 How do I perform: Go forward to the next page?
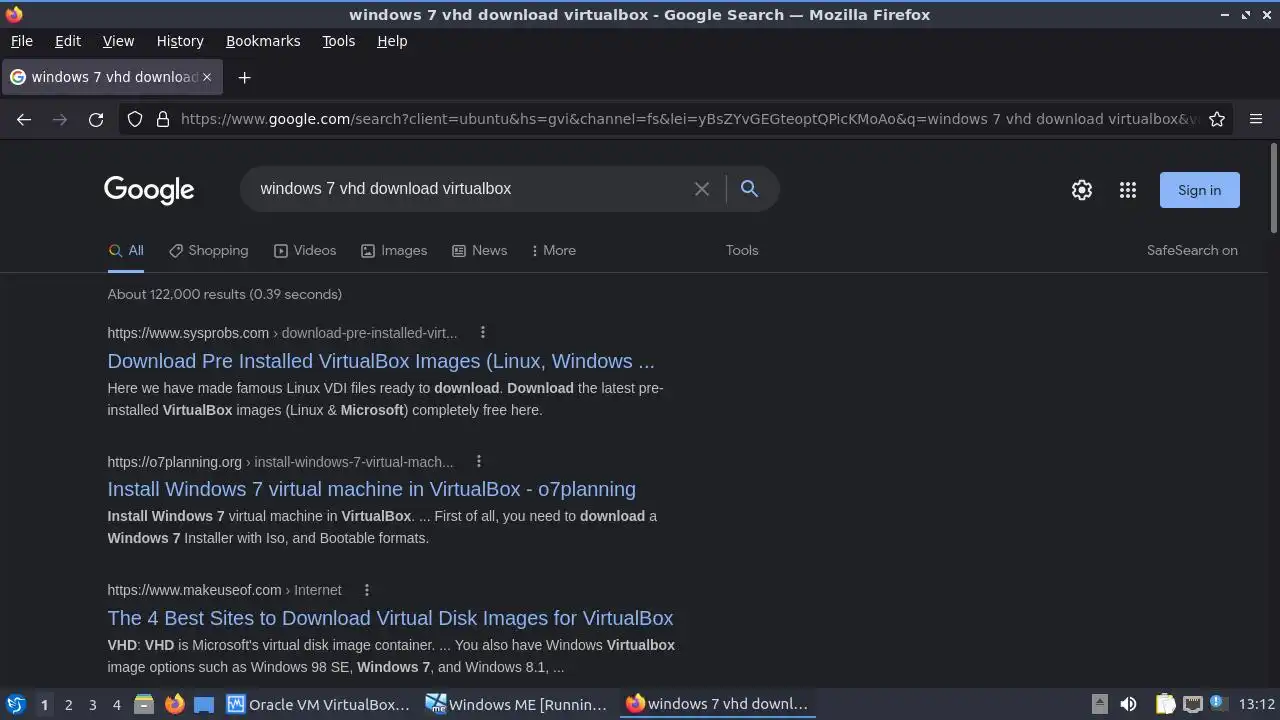[x=60, y=119]
